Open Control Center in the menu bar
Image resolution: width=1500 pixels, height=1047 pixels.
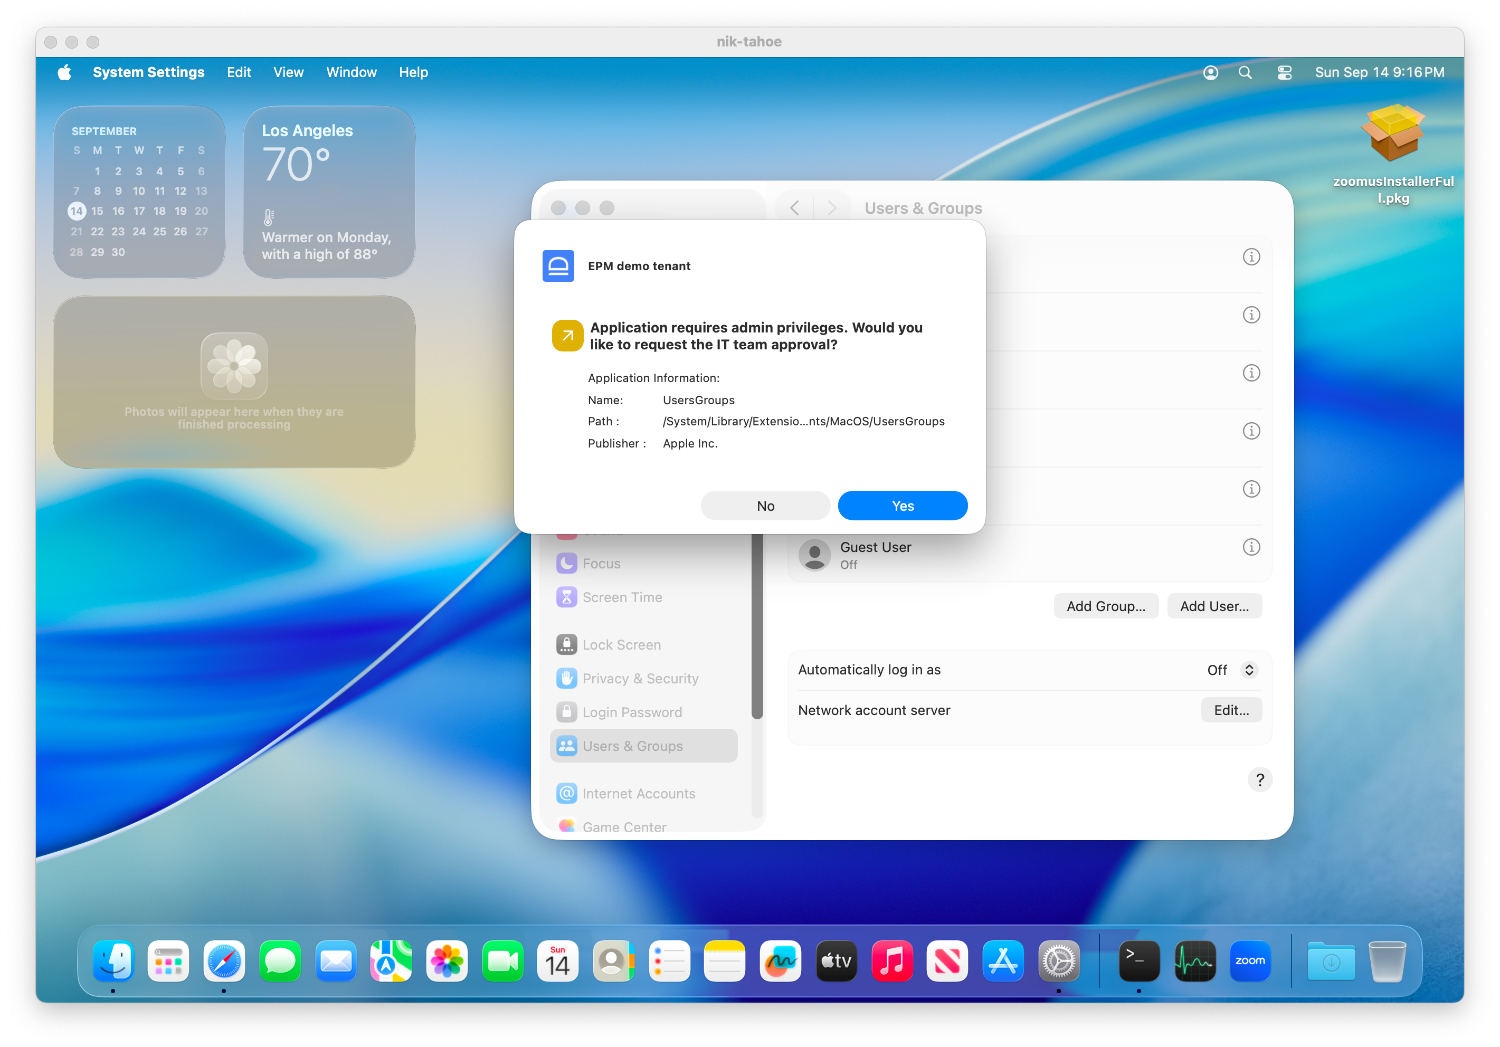pyautogui.click(x=1285, y=72)
